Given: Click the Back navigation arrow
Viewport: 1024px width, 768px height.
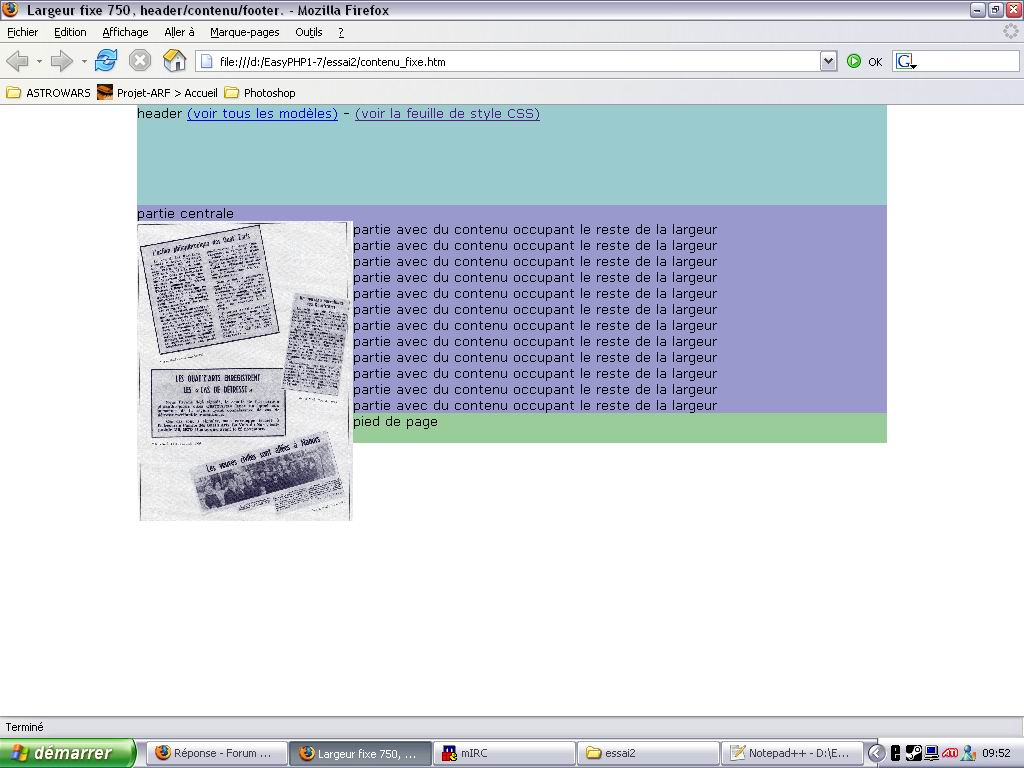Looking at the screenshot, I should (17, 61).
